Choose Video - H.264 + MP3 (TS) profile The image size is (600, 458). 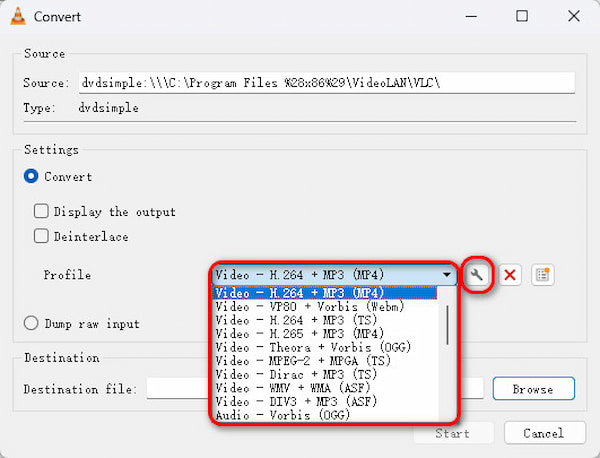pyautogui.click(x=324, y=320)
